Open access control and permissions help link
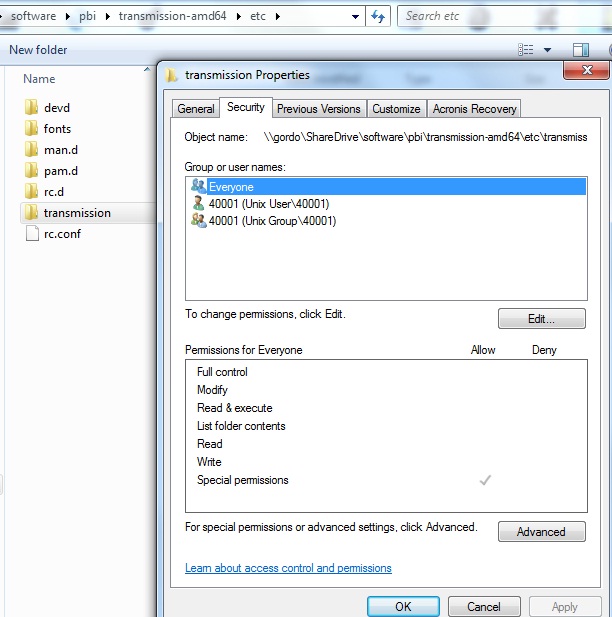Viewport: 612px width, 617px height. (288, 568)
